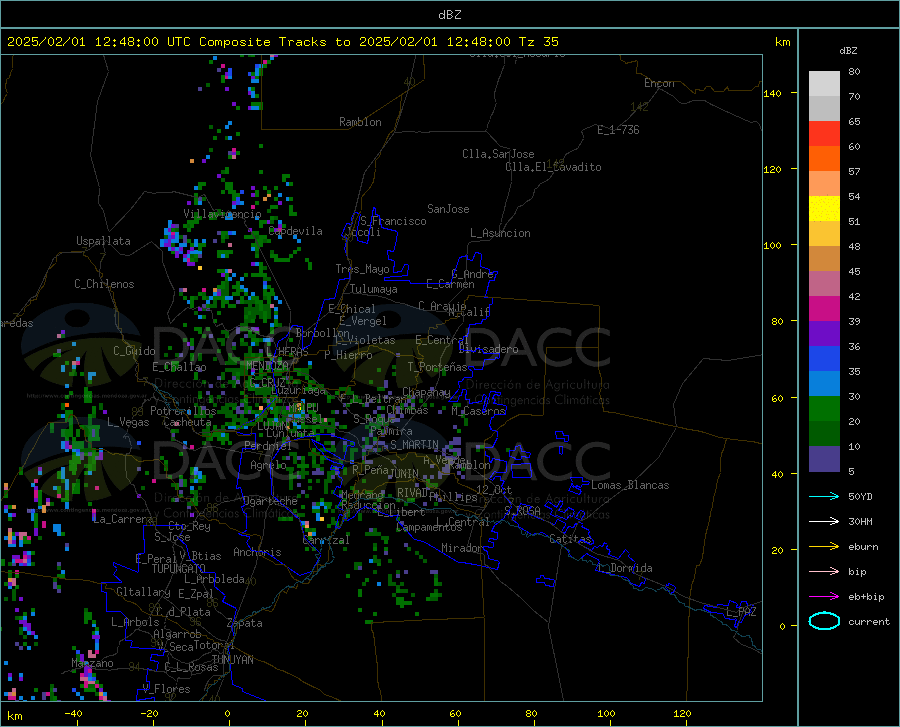900x727 pixels.
Task: Click the dBZ title at top
Action: point(449,15)
